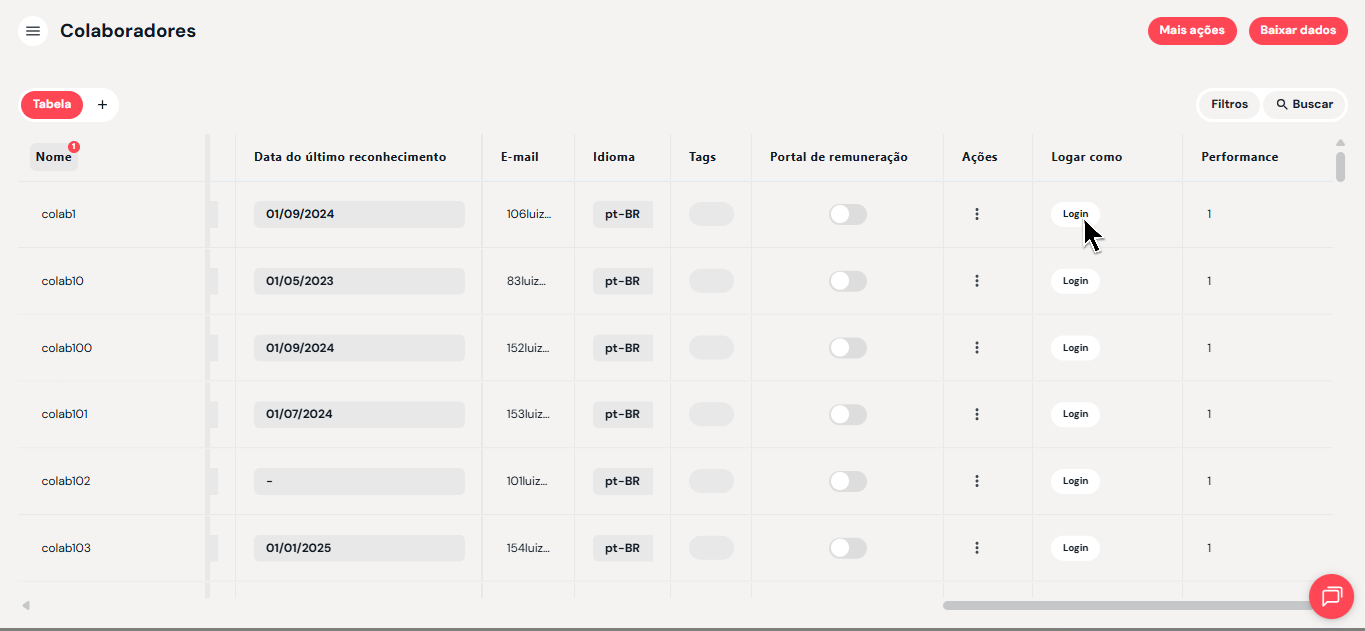Open the Filtros panel

click(1229, 104)
